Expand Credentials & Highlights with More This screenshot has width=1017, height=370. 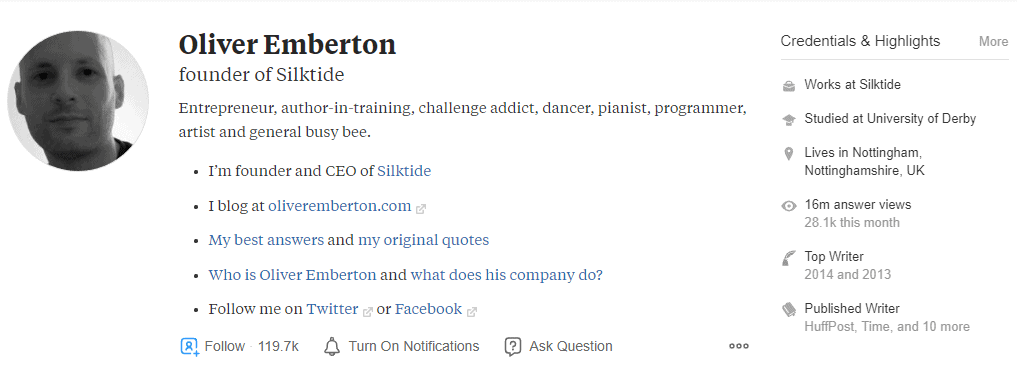click(x=993, y=42)
